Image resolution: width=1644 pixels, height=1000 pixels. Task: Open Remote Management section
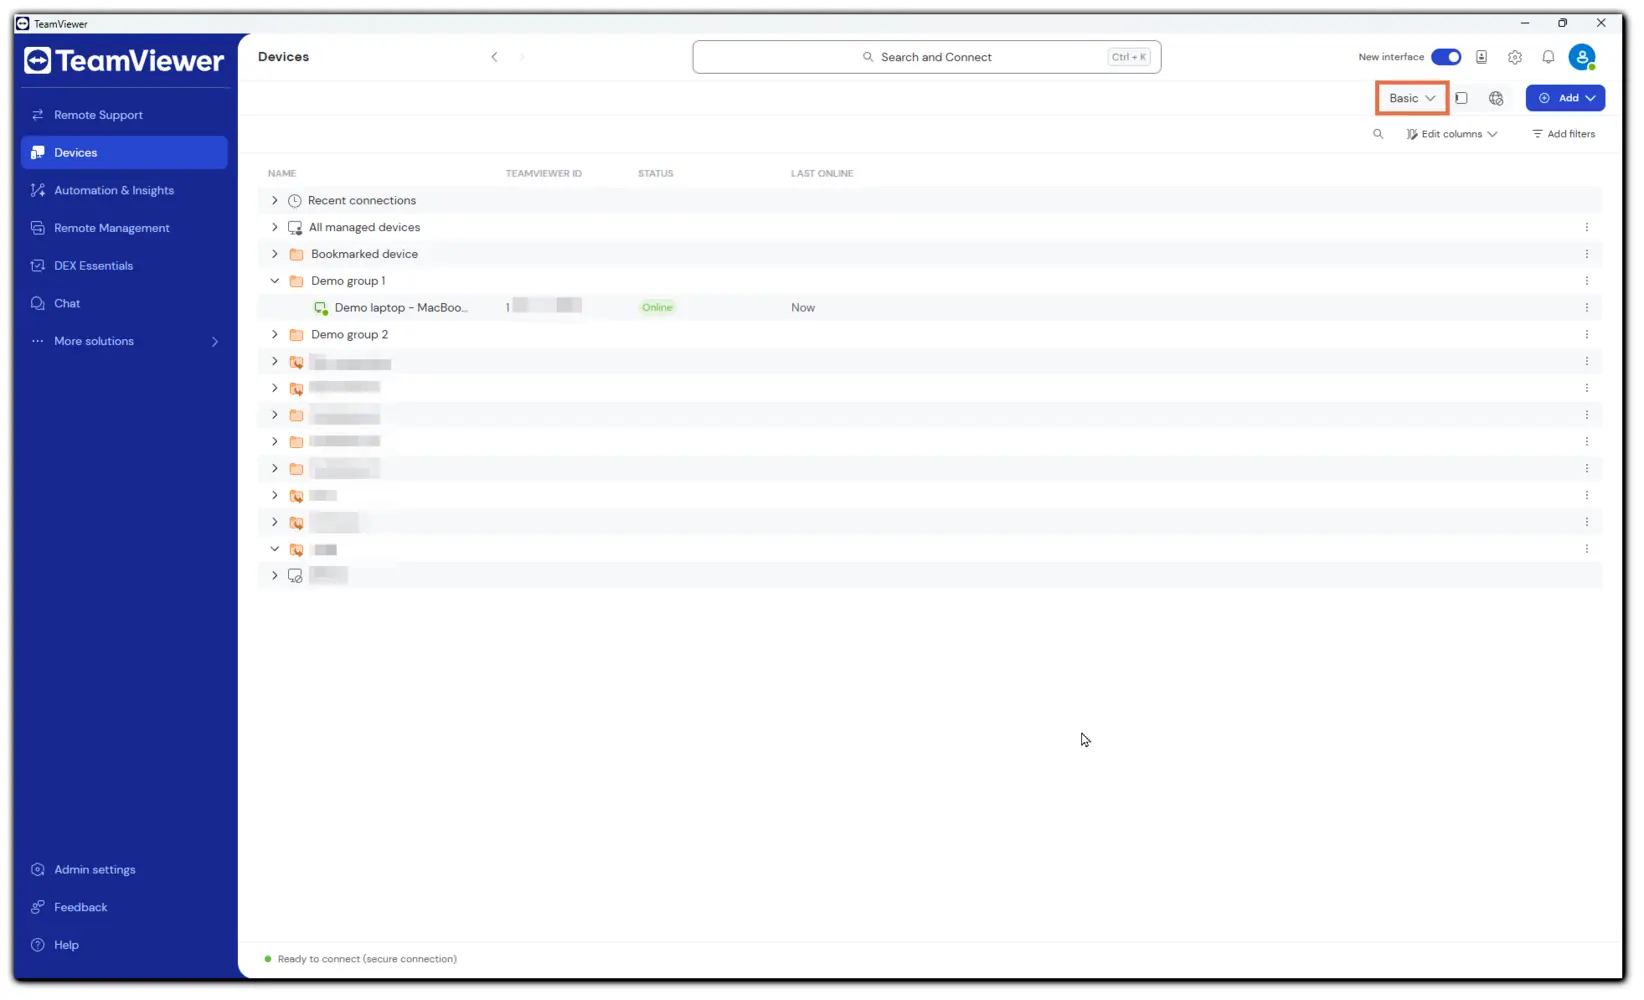[124, 228]
